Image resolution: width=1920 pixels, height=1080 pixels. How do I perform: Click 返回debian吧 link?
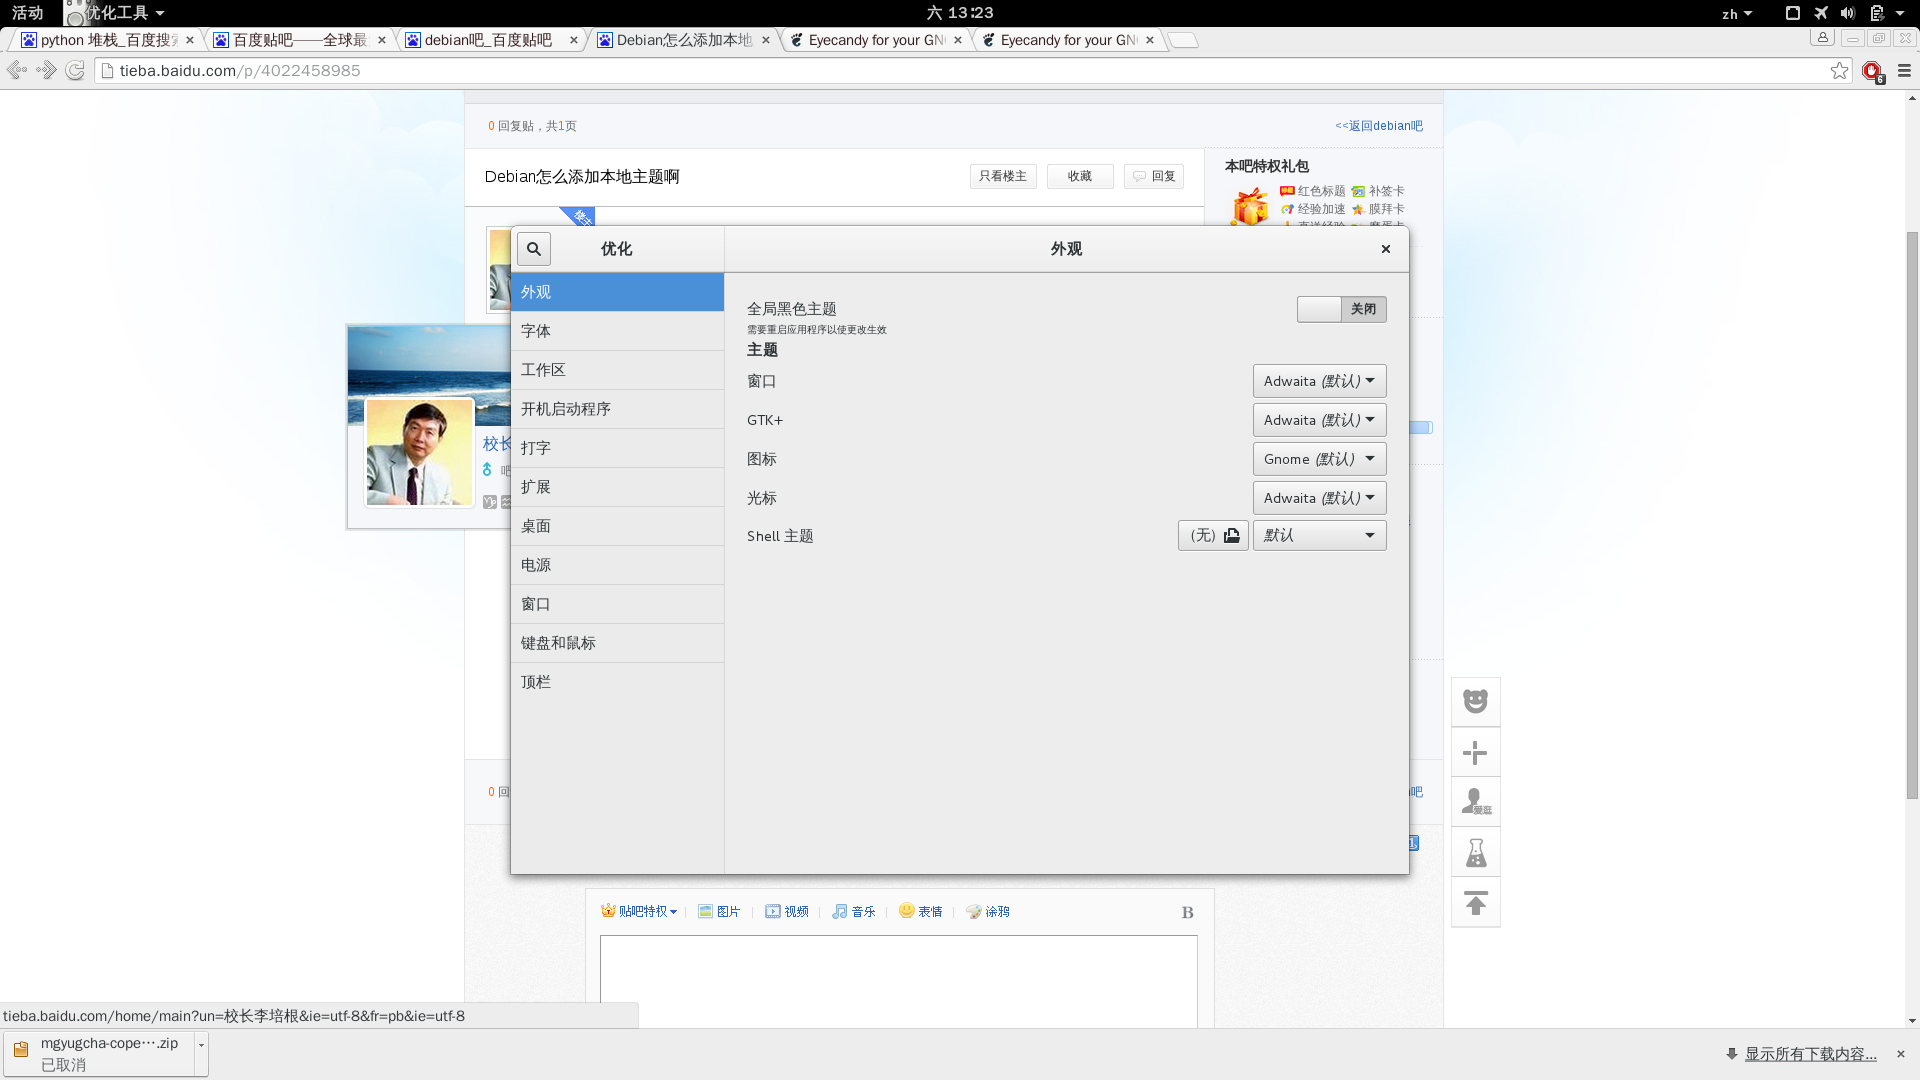tap(1378, 126)
